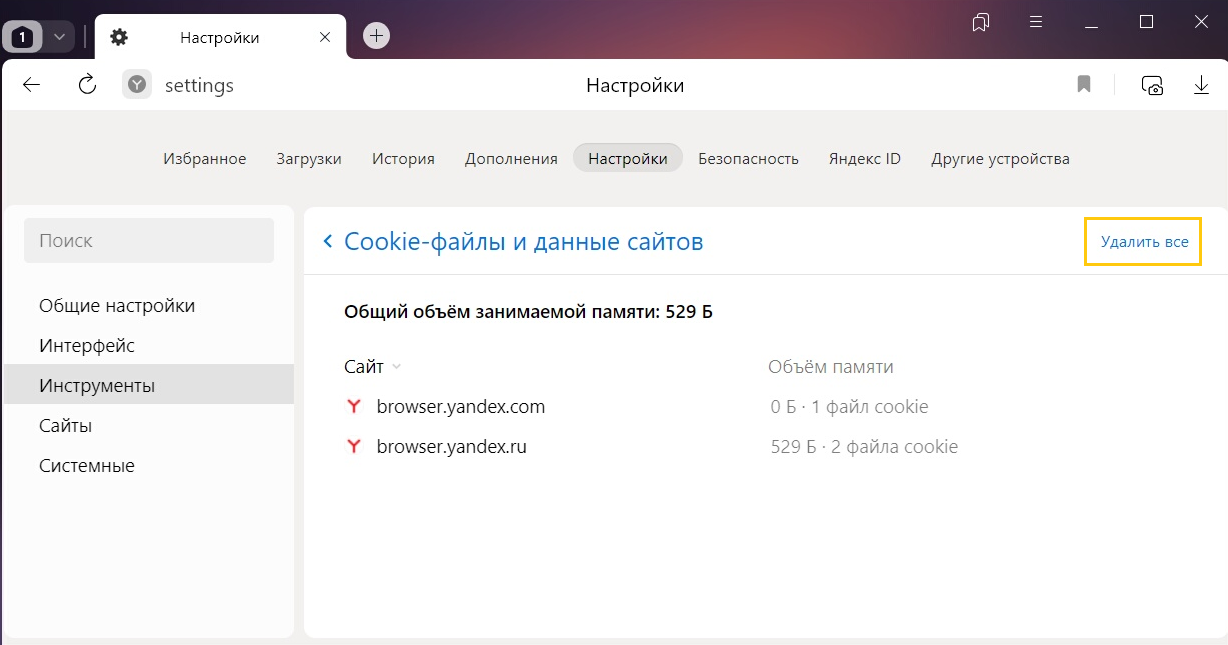Select Системные in the sidebar
Screen dimensions: 1228x645
point(87,466)
